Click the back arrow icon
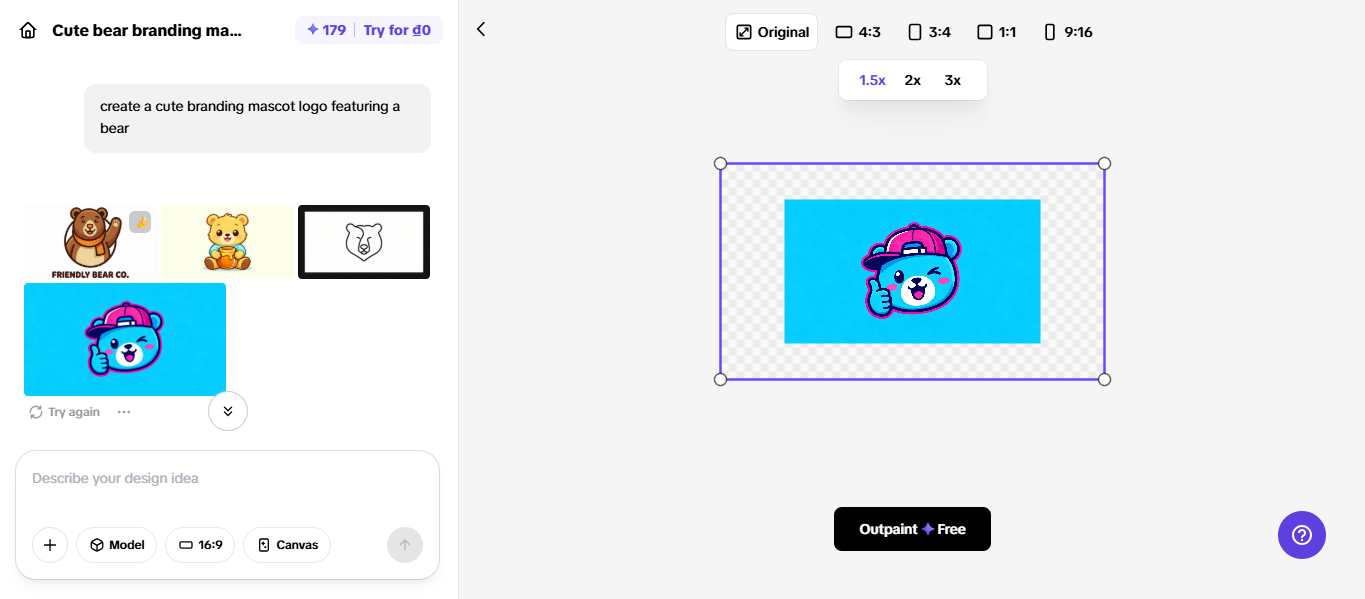The width and height of the screenshot is (1365, 599). pyautogui.click(x=481, y=30)
